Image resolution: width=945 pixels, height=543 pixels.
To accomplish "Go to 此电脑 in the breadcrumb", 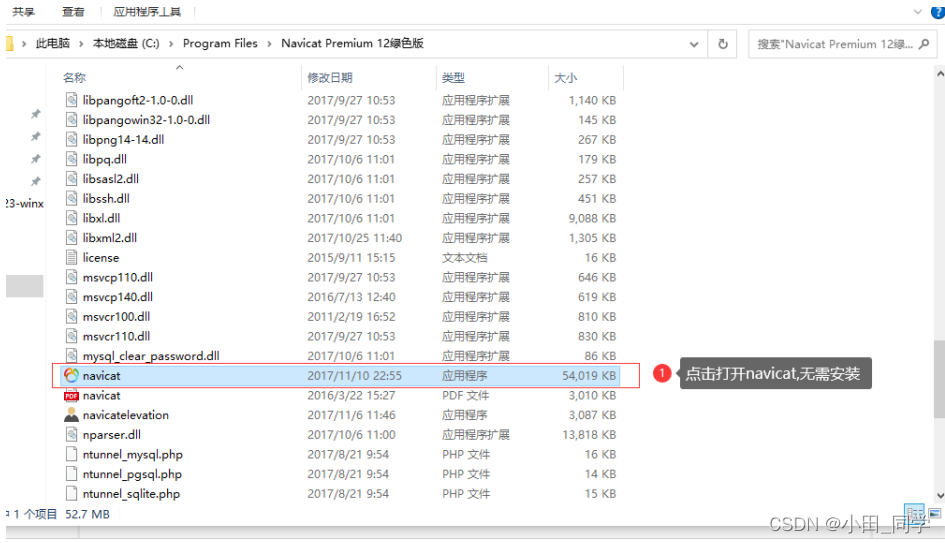I will pos(52,43).
